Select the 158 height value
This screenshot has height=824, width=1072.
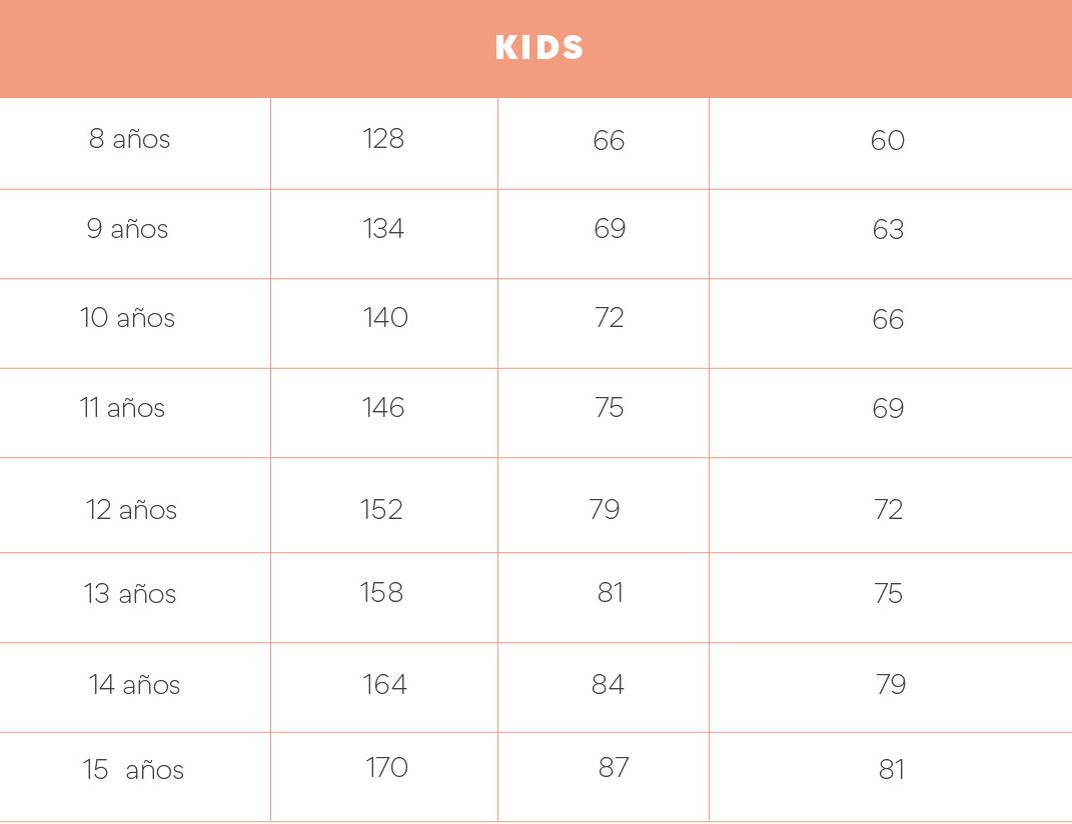[381, 592]
